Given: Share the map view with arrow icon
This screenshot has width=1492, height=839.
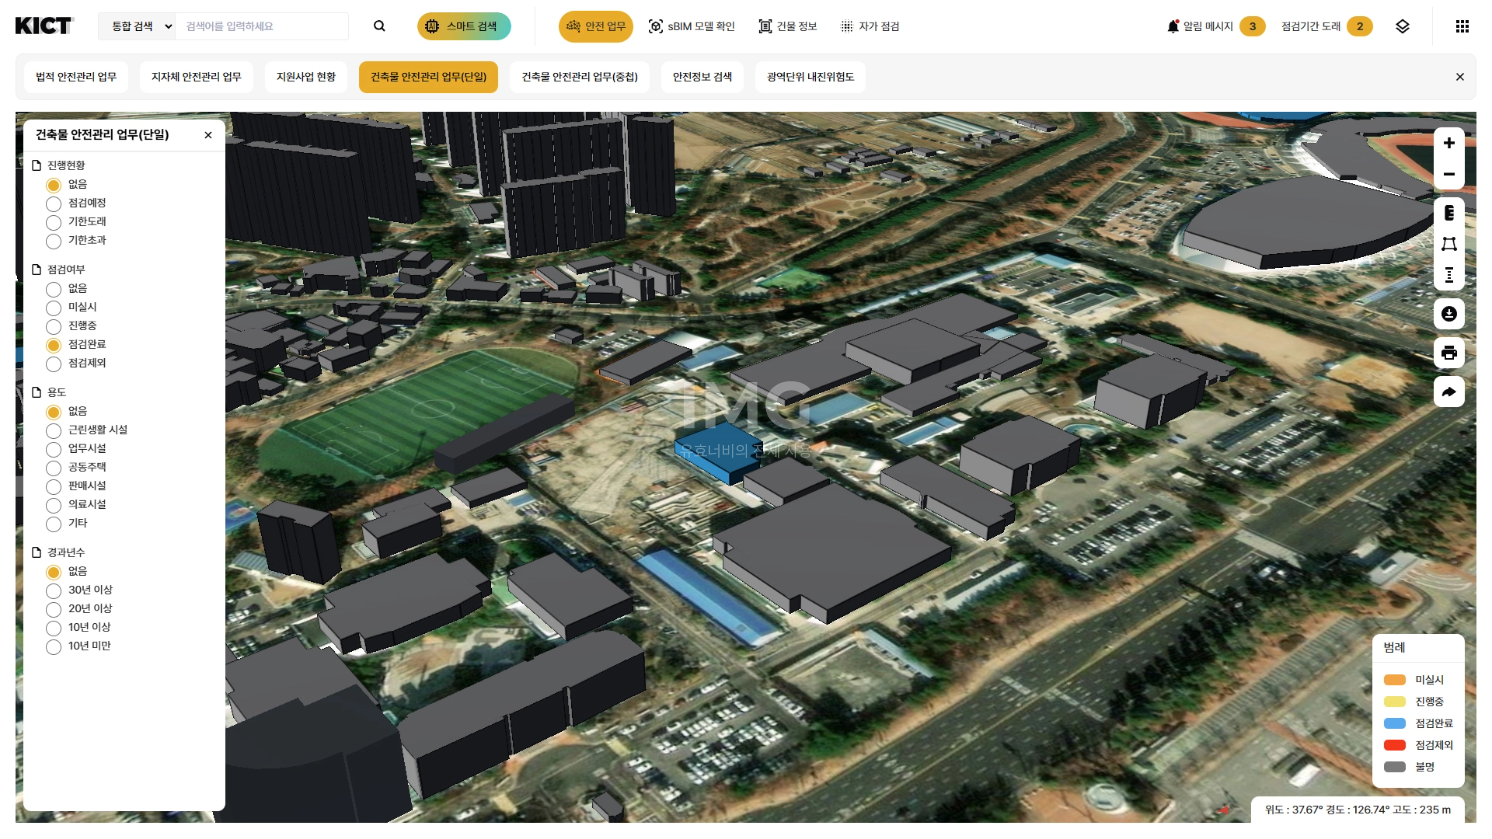Looking at the screenshot, I should pyautogui.click(x=1449, y=392).
